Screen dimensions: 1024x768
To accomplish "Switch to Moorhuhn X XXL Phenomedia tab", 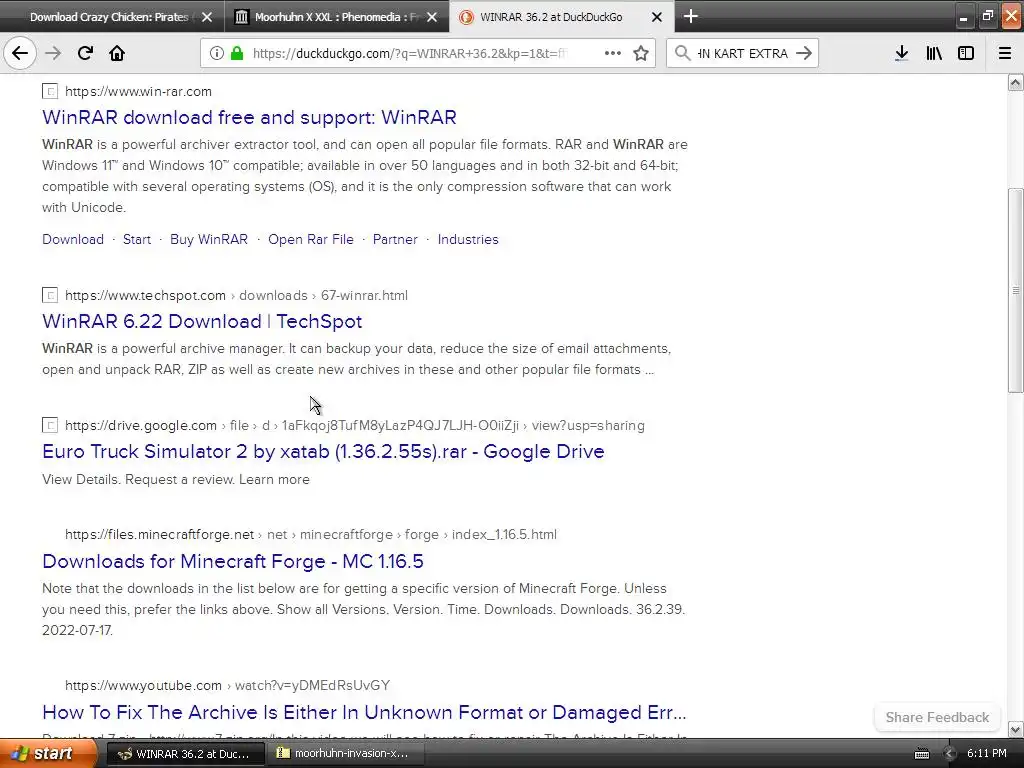I will pos(337,17).
